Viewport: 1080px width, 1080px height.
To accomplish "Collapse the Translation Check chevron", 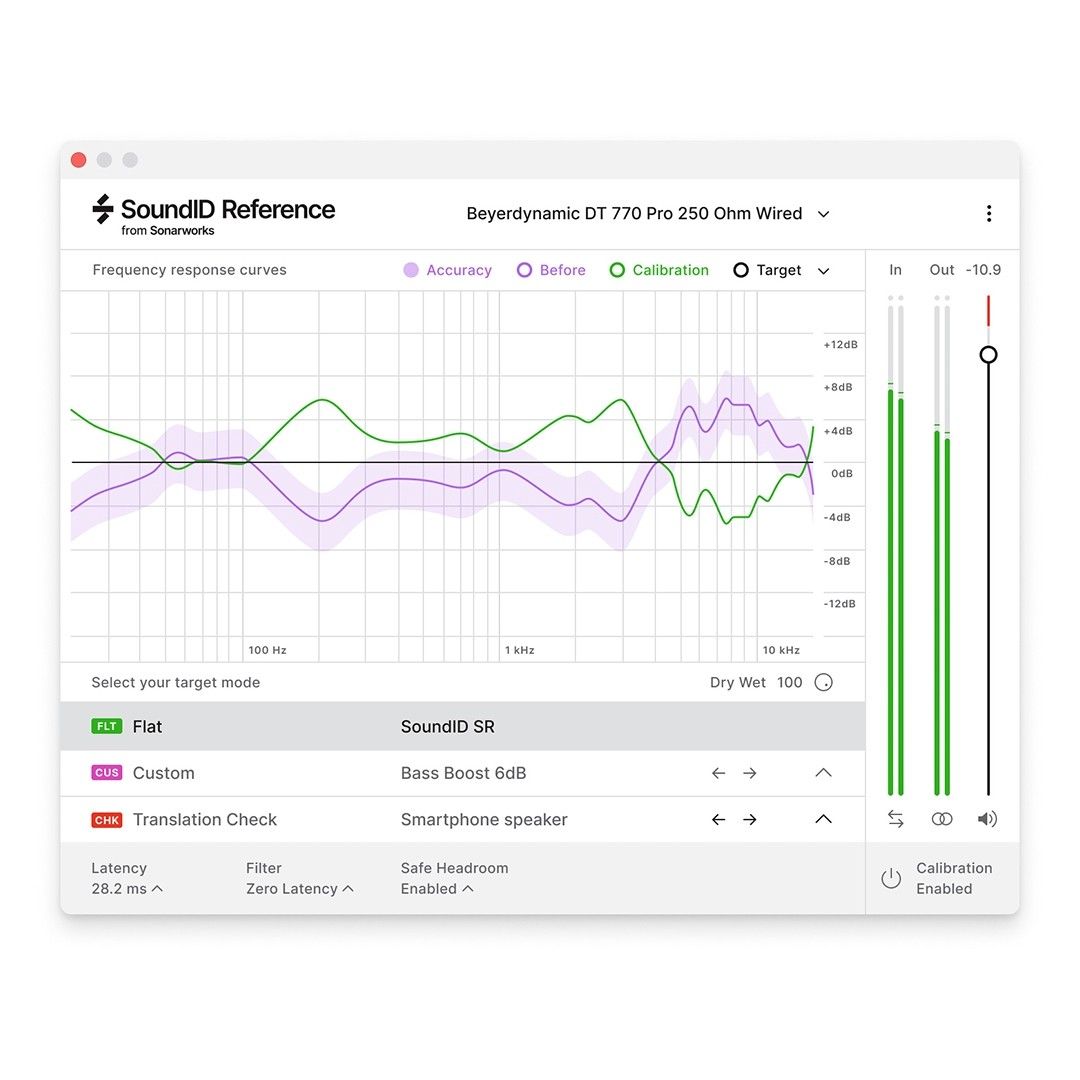I will click(x=823, y=819).
